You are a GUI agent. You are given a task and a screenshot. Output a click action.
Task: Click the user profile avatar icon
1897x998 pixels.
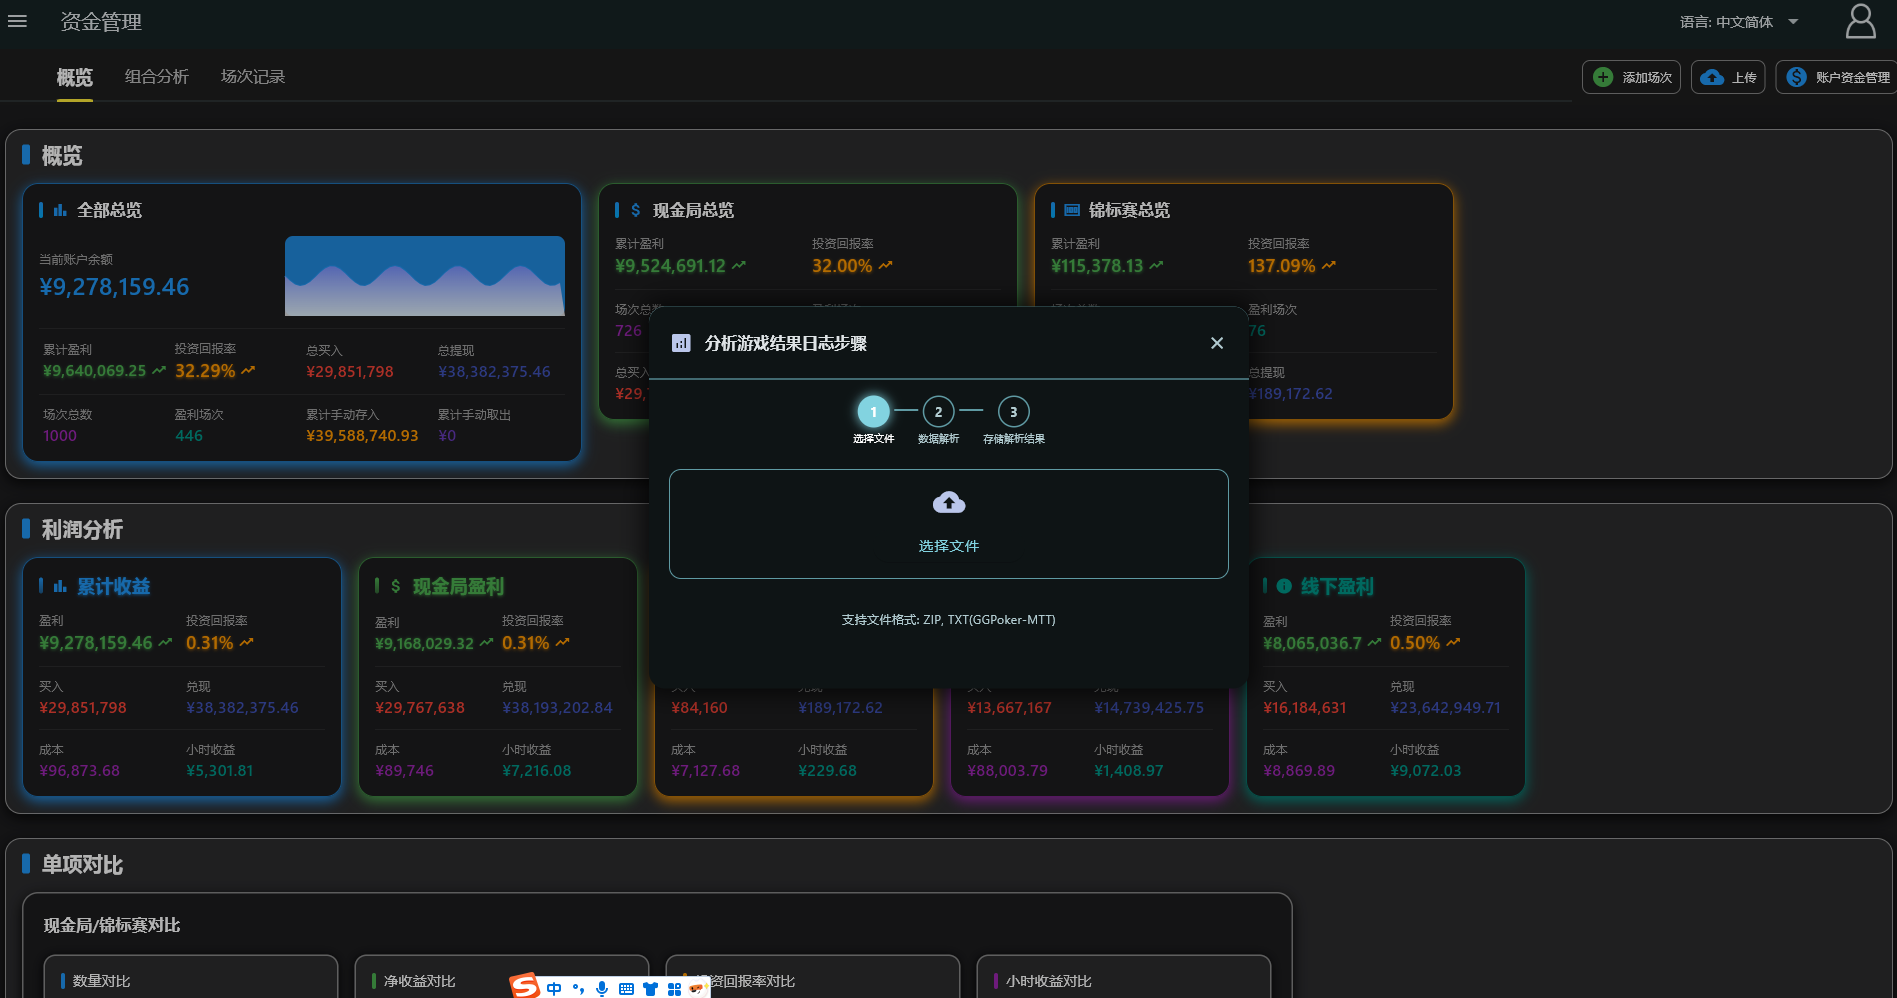pos(1860,21)
